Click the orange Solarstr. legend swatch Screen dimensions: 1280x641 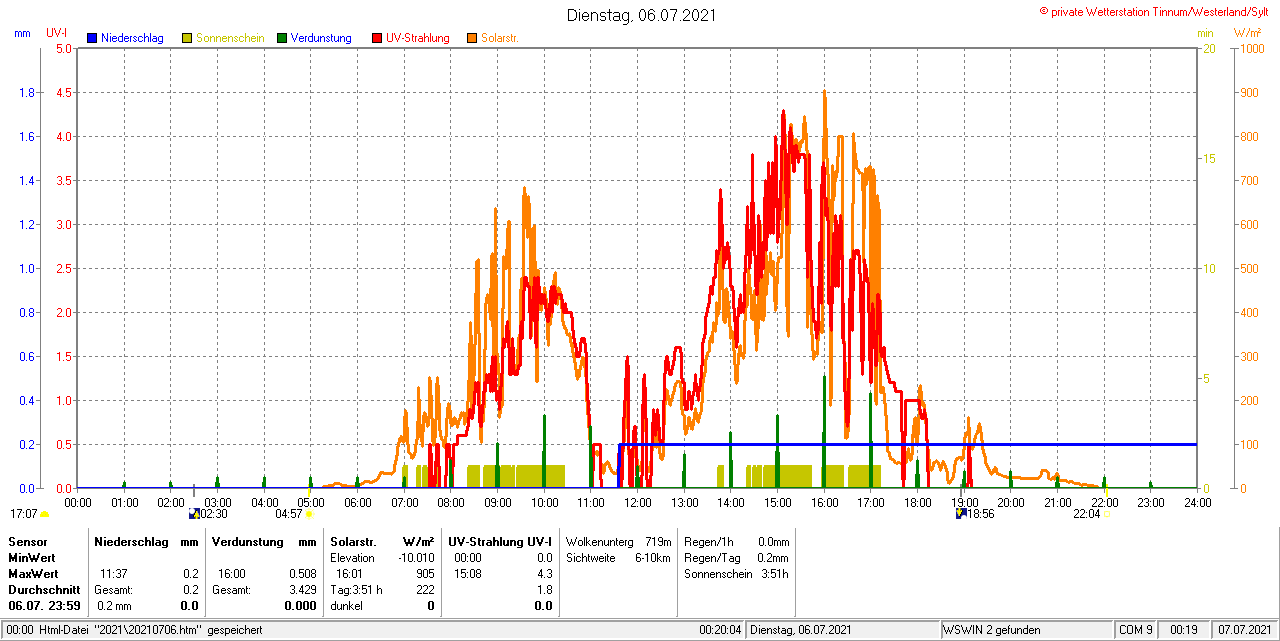click(x=472, y=38)
